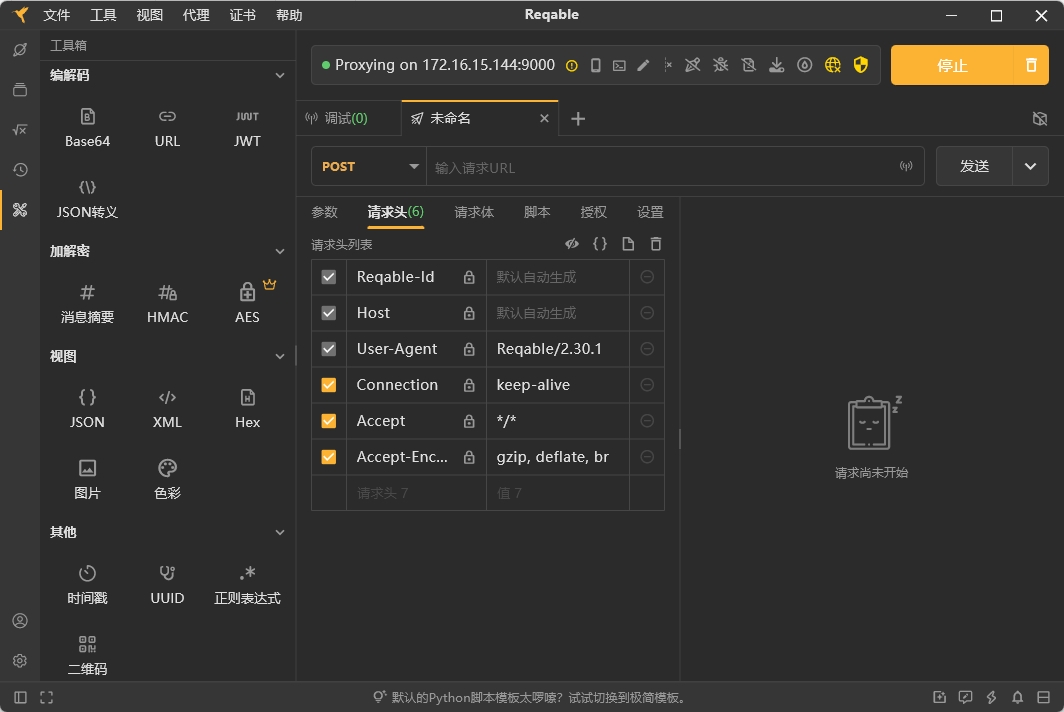Screen dimensions: 1064x712
Task: Switch to the 请求体 tab
Action: [474, 212]
